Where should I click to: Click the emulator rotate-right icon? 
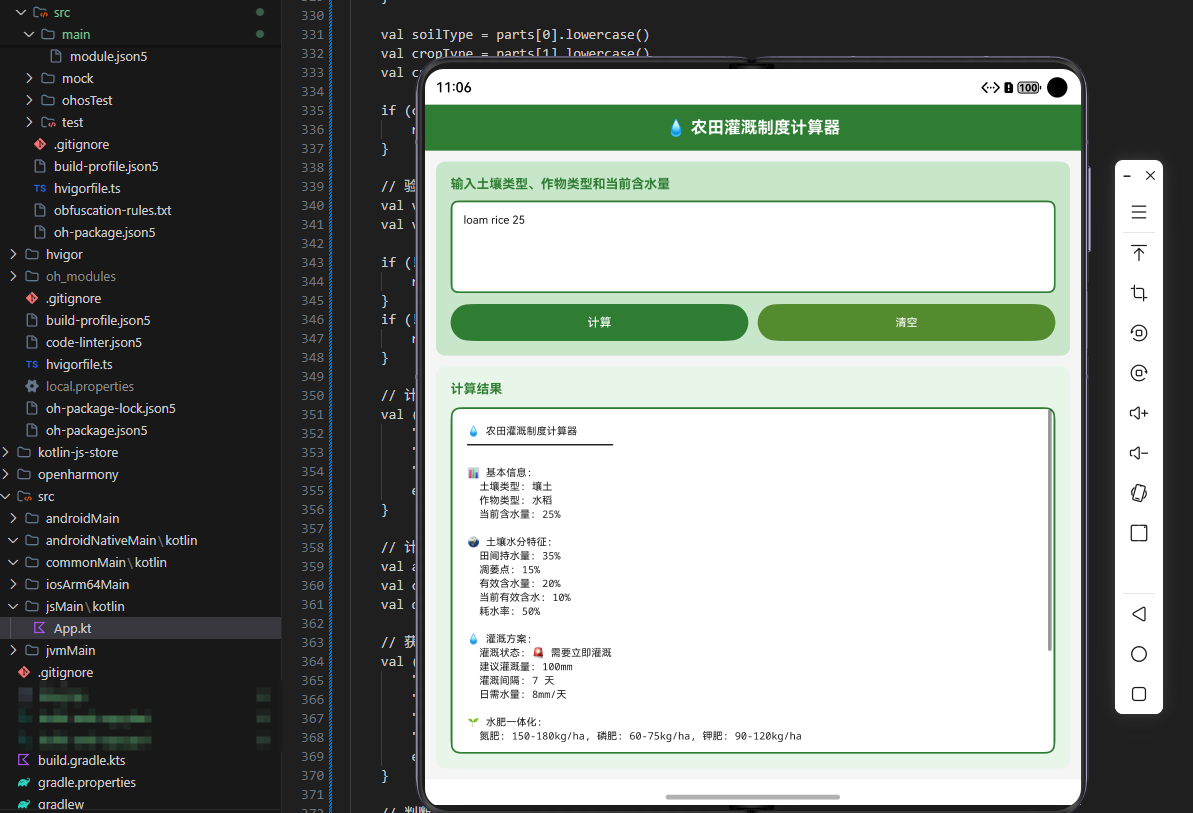click(x=1138, y=373)
